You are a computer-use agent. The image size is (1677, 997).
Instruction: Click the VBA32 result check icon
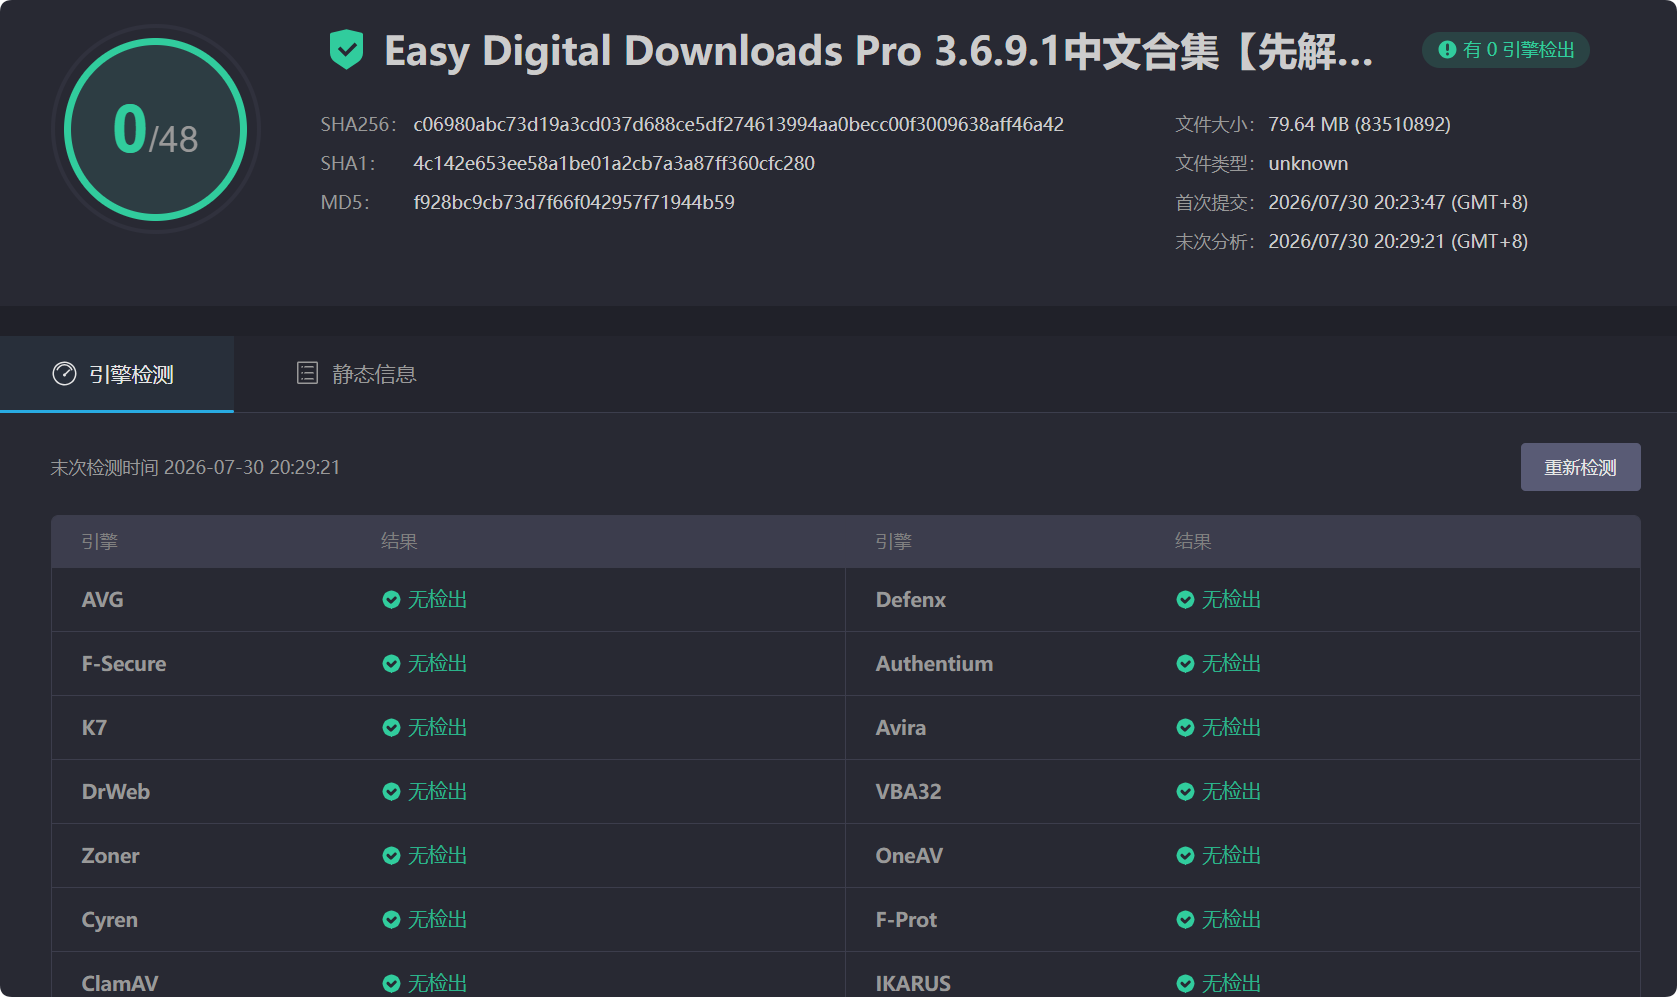point(1185,792)
